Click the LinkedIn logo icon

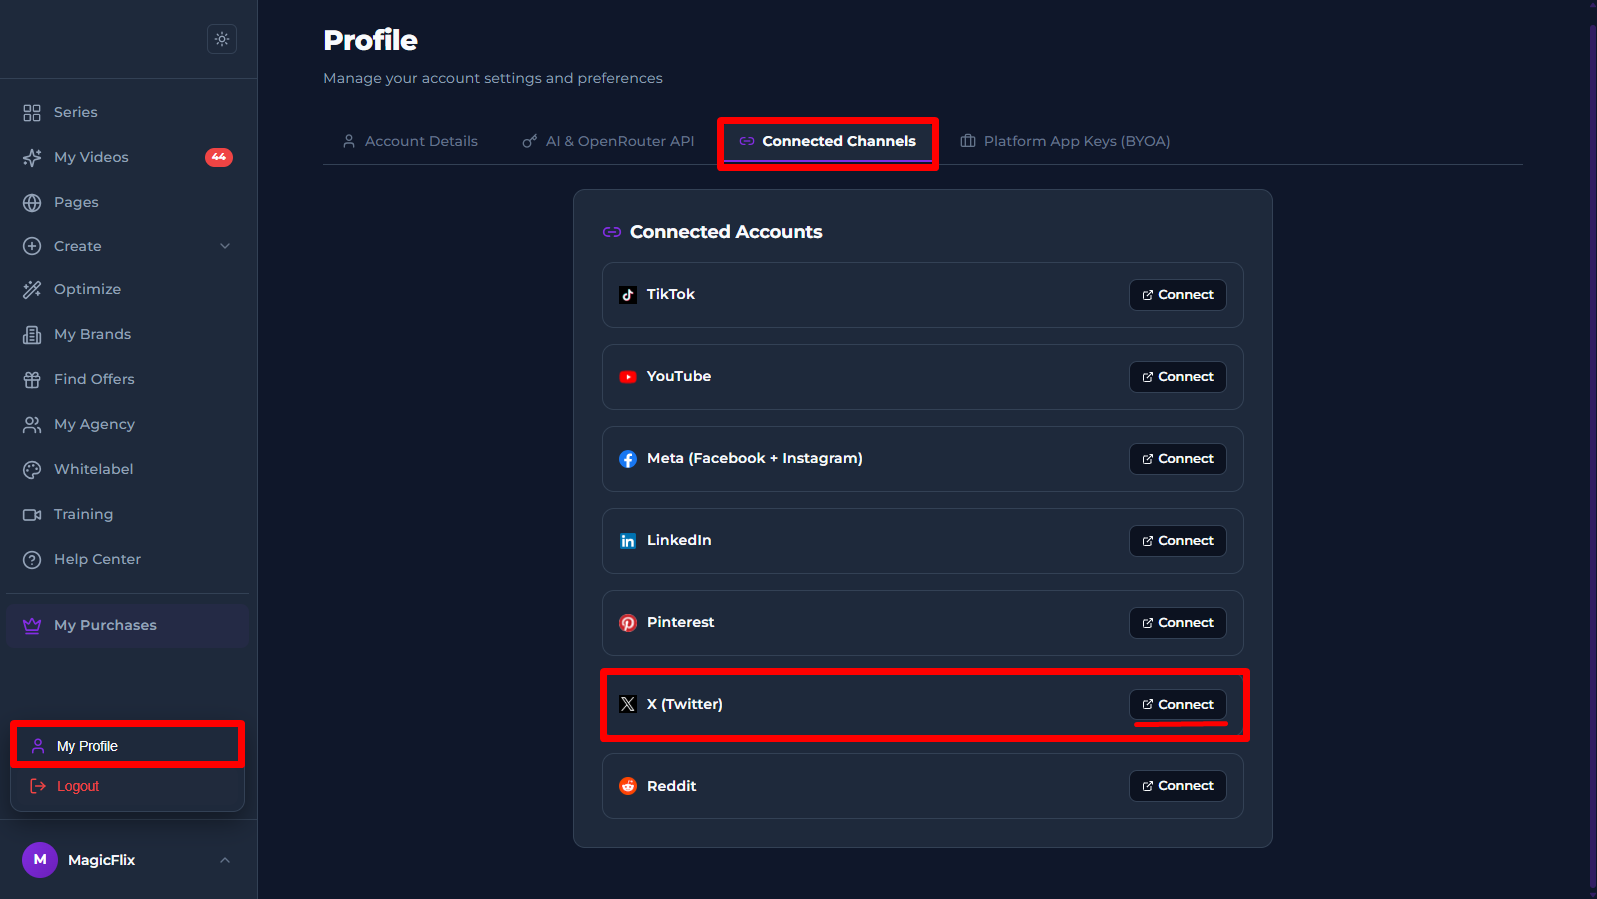click(628, 541)
